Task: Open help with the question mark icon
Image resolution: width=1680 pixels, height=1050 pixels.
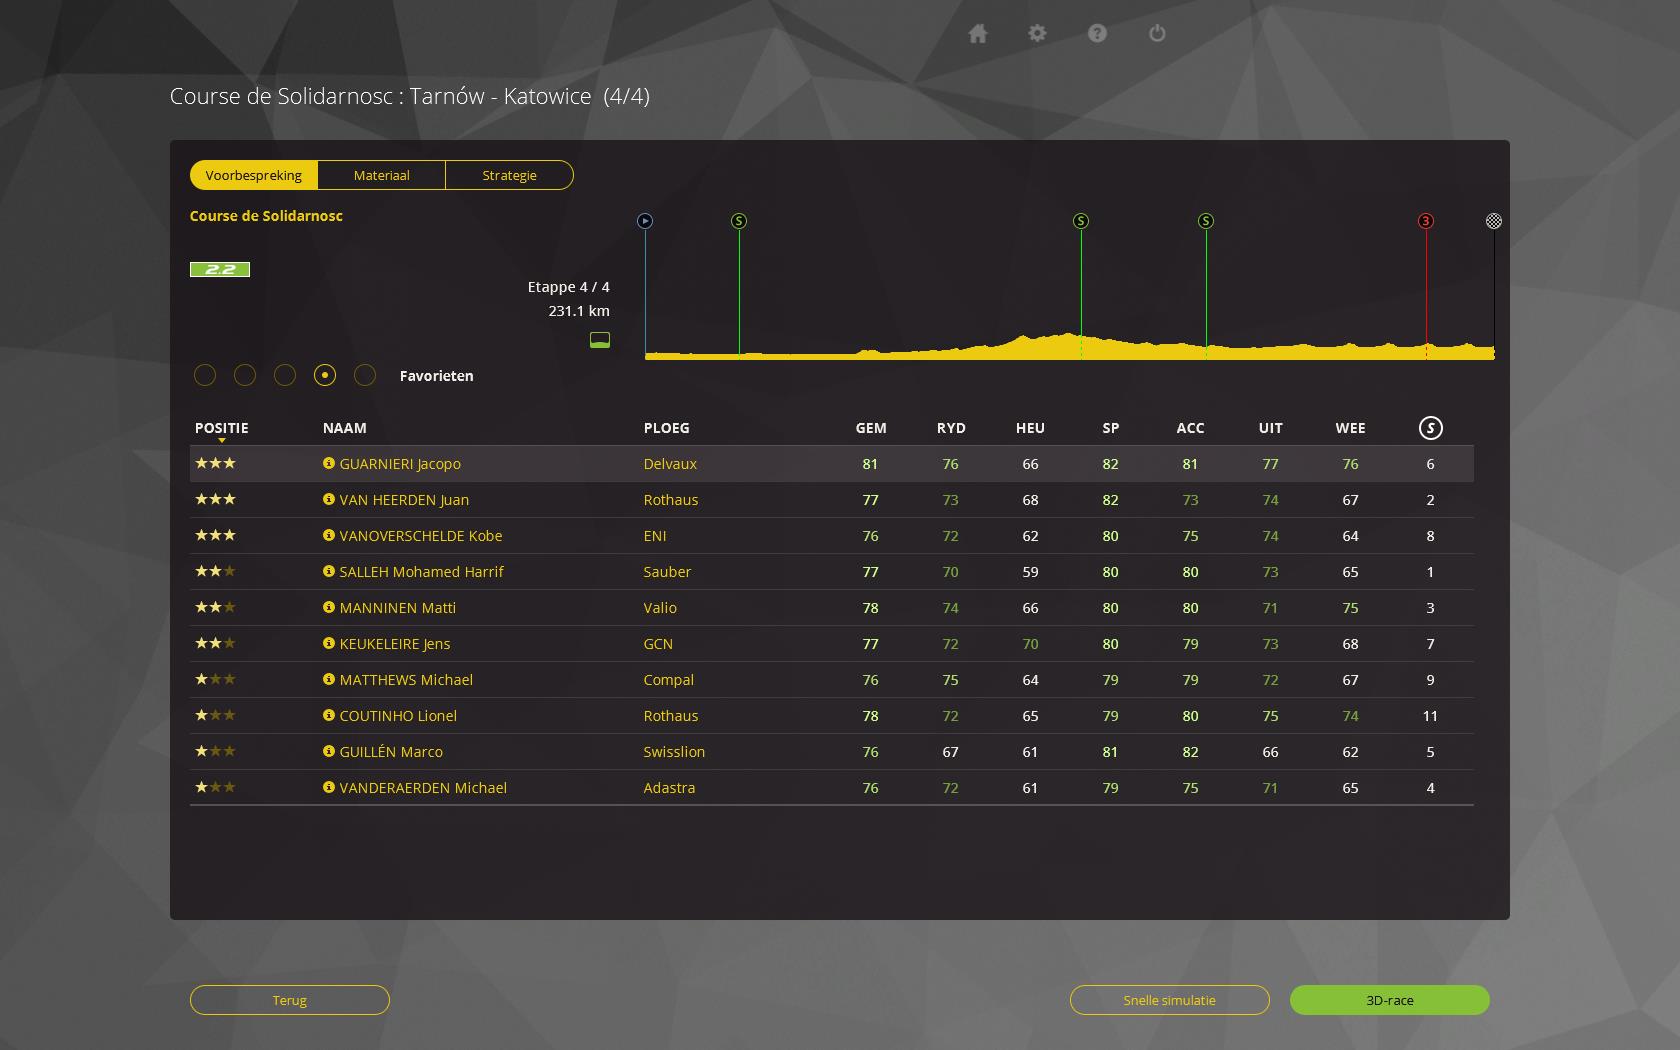Action: [1097, 34]
